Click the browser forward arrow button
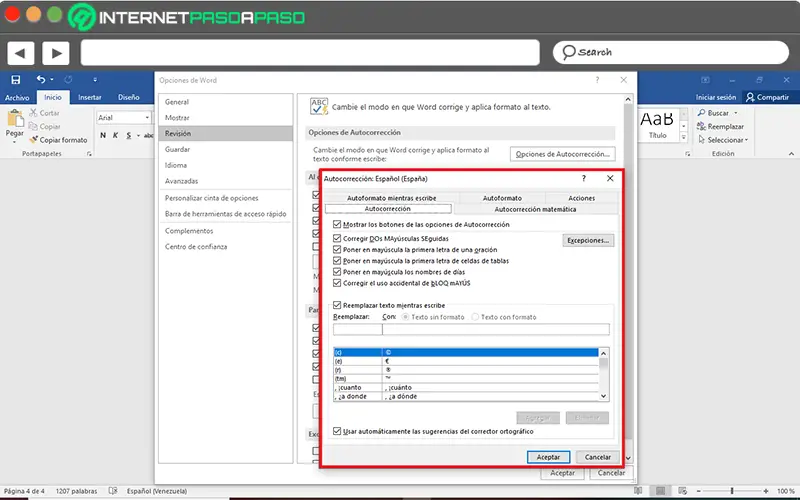Viewport: 800px width, 500px height. point(56,53)
